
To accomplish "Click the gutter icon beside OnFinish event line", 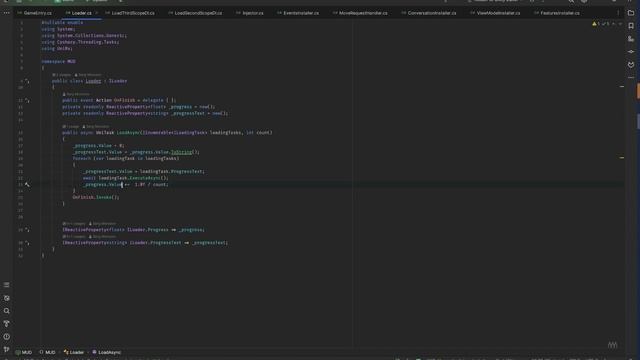I will [x=27, y=100].
